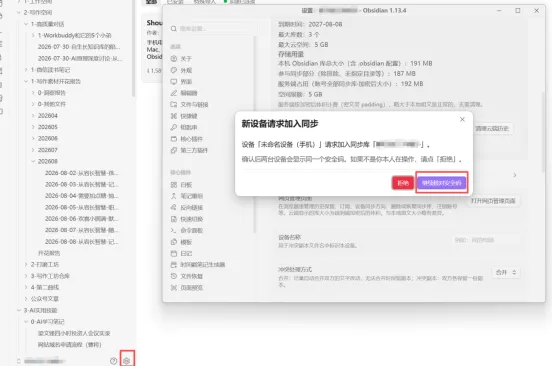The width and height of the screenshot is (553, 367).
Task: Click the 191 MB vault size value
Action: [x=421, y=63]
